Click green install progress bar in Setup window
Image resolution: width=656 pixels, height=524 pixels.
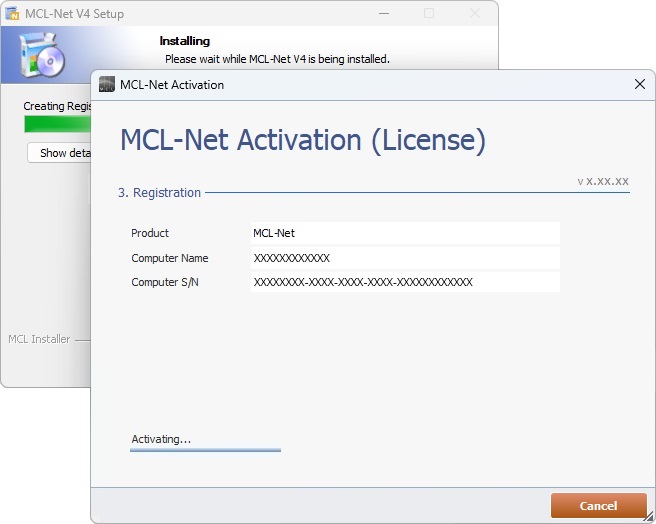(58, 124)
